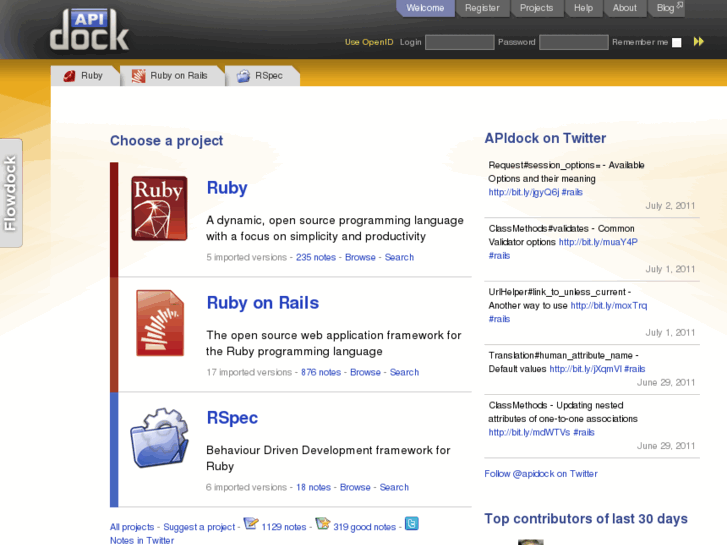727x545 pixels.
Task: Switch to the Welcome tab
Action: (425, 8)
